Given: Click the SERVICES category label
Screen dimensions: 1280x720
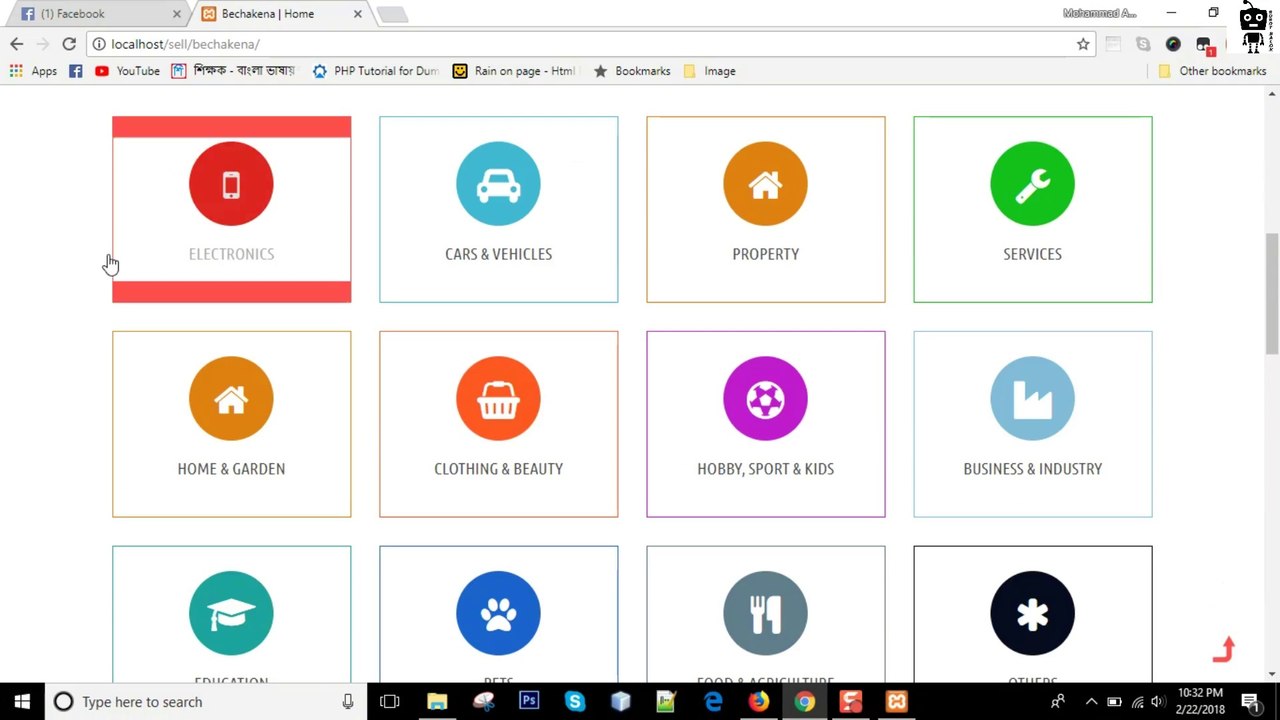Looking at the screenshot, I should coord(1032,254).
